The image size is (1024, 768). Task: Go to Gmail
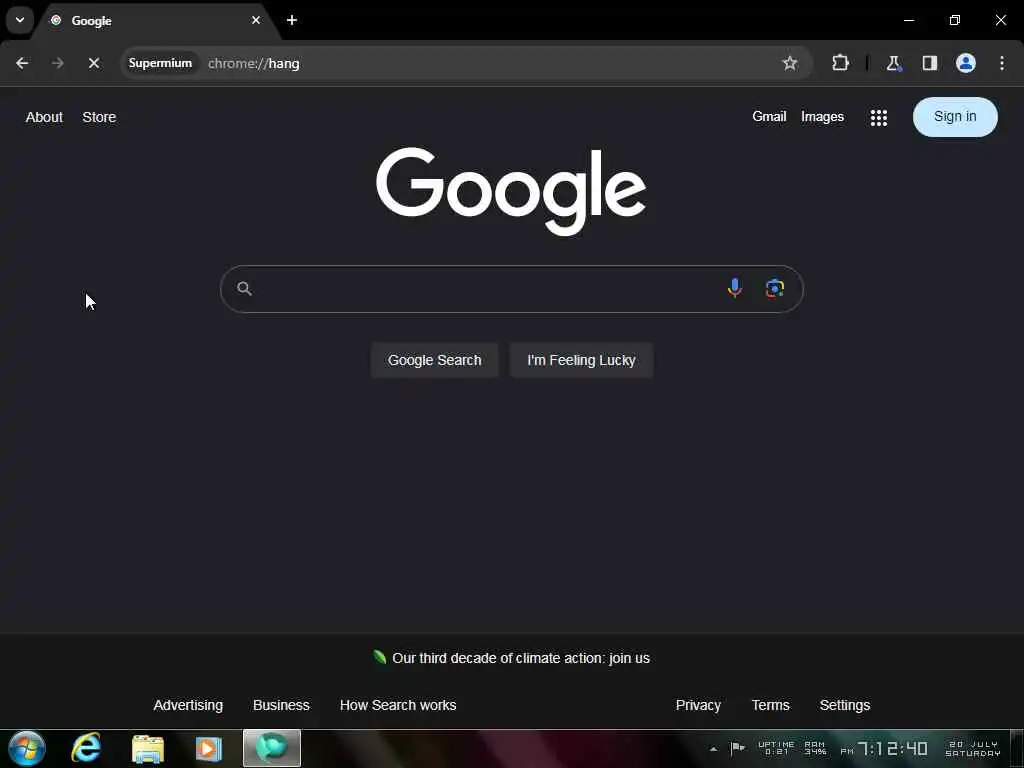click(x=769, y=116)
